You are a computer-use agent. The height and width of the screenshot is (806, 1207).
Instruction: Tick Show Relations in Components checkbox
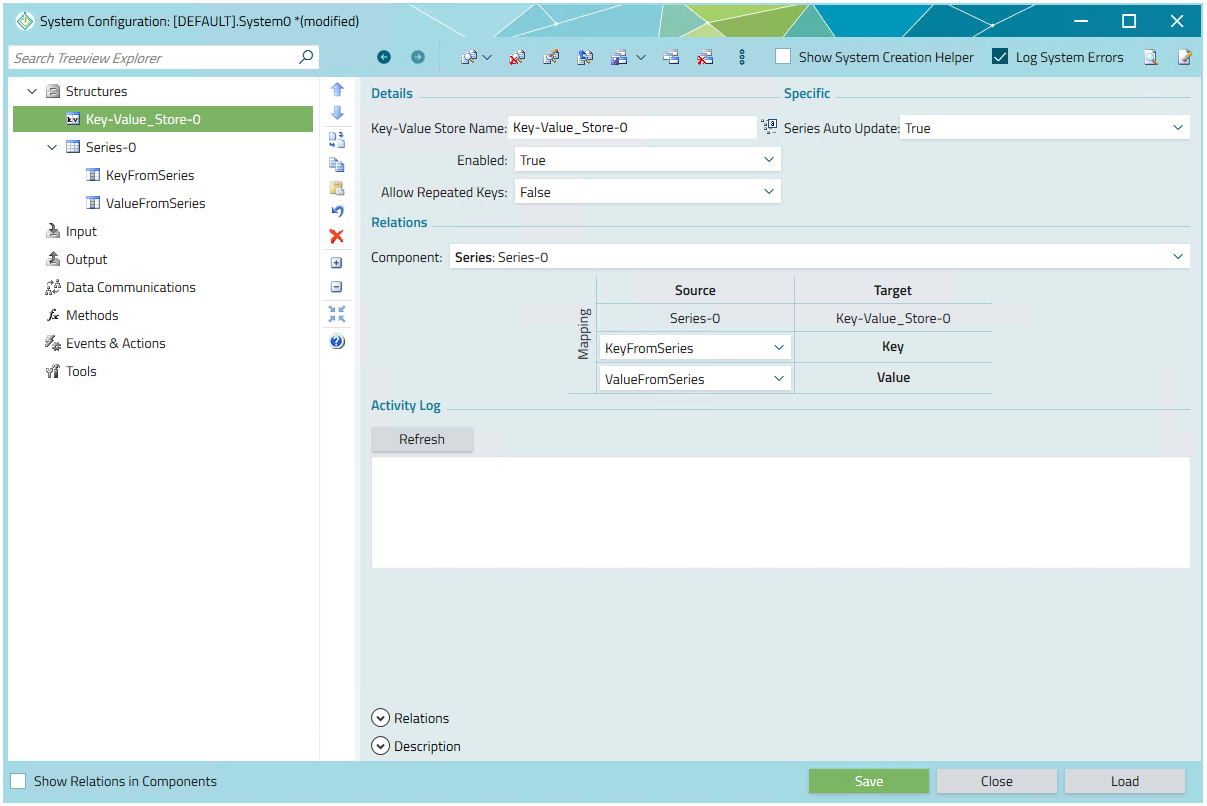(x=18, y=781)
